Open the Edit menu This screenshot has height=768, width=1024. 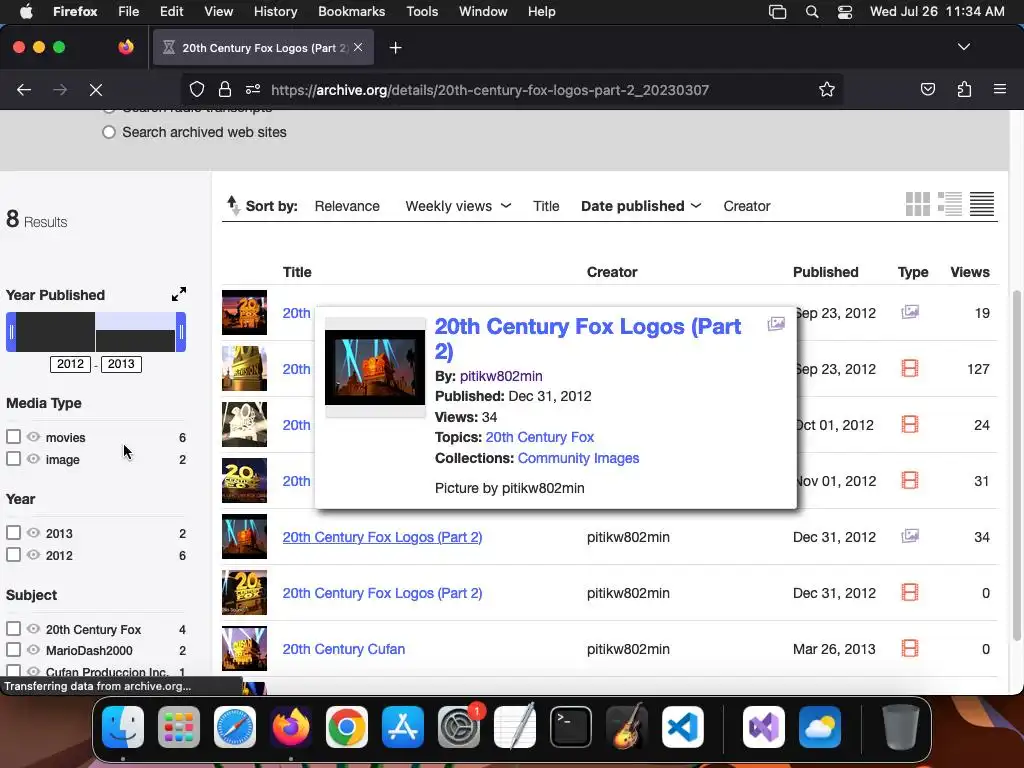[171, 12]
